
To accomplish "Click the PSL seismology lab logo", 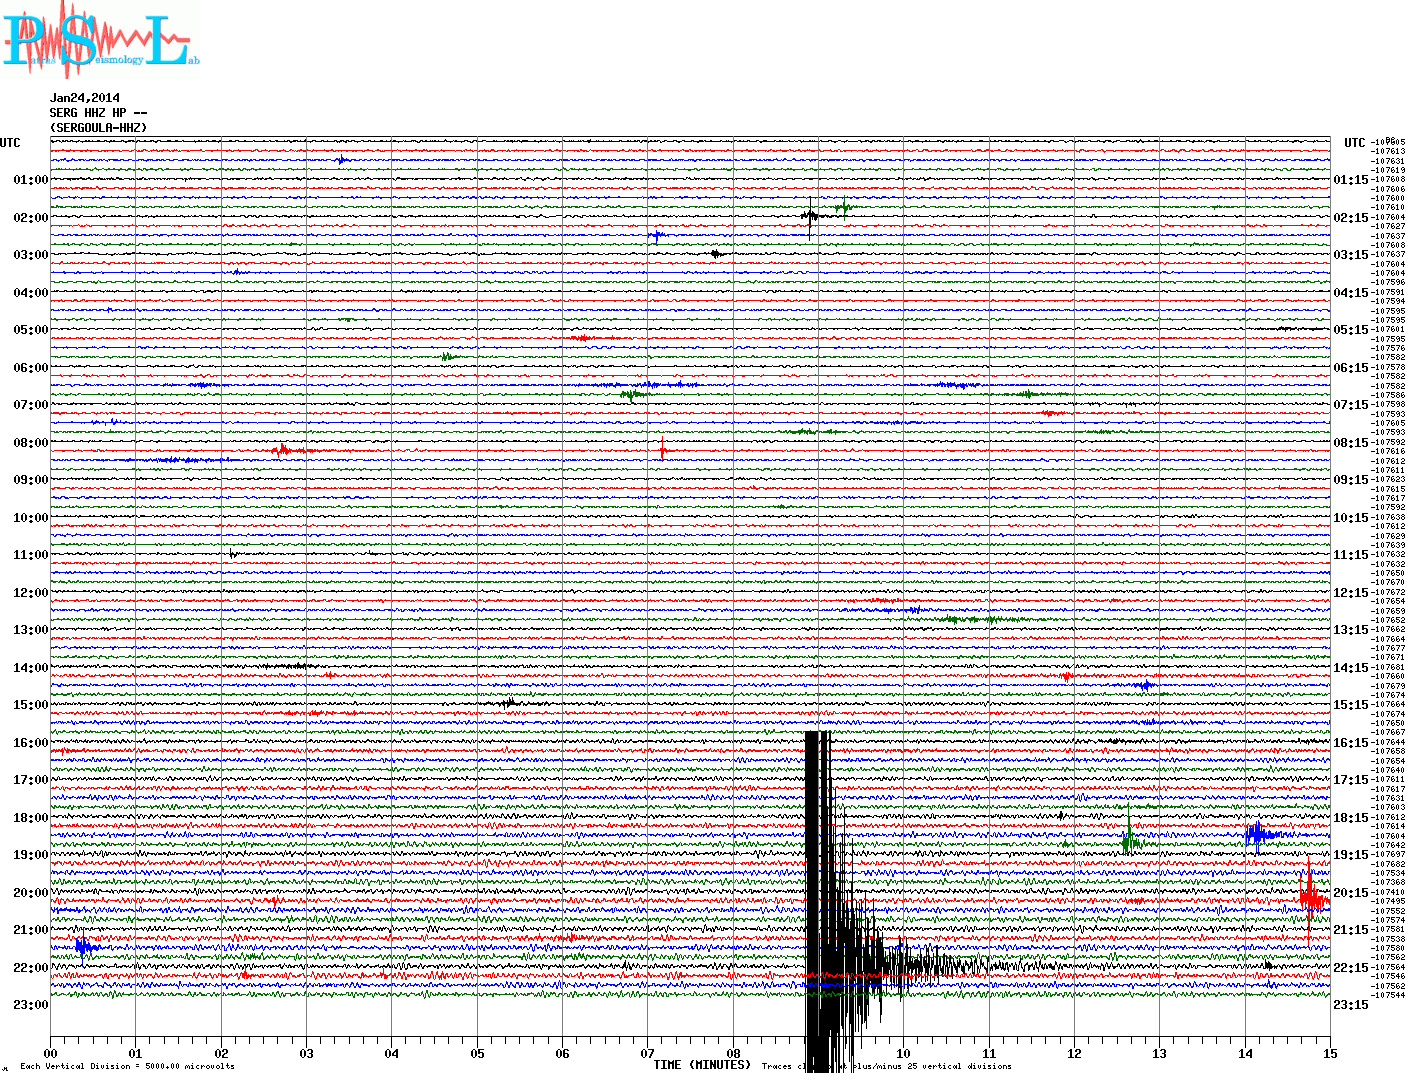I will pos(100,40).
